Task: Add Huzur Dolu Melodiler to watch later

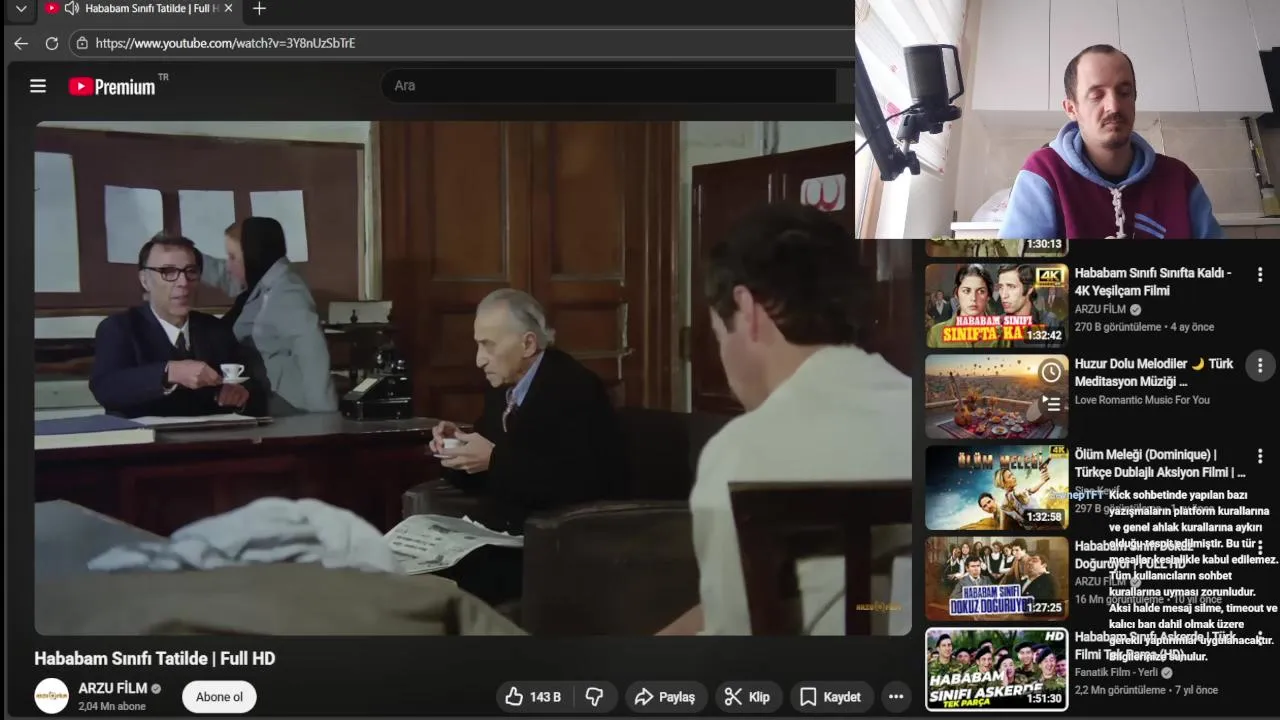Action: click(1051, 373)
